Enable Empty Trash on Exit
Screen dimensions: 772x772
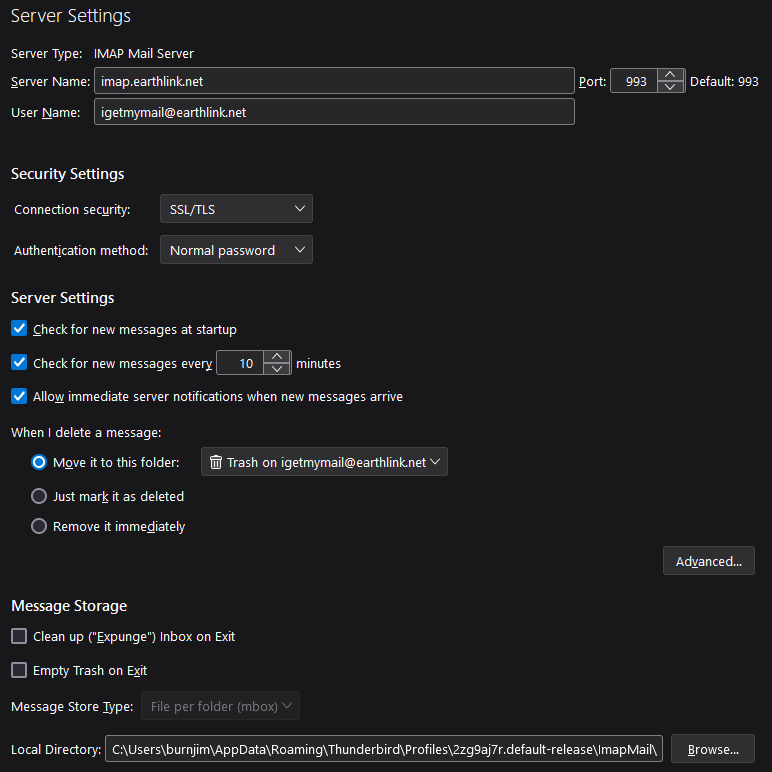point(19,670)
